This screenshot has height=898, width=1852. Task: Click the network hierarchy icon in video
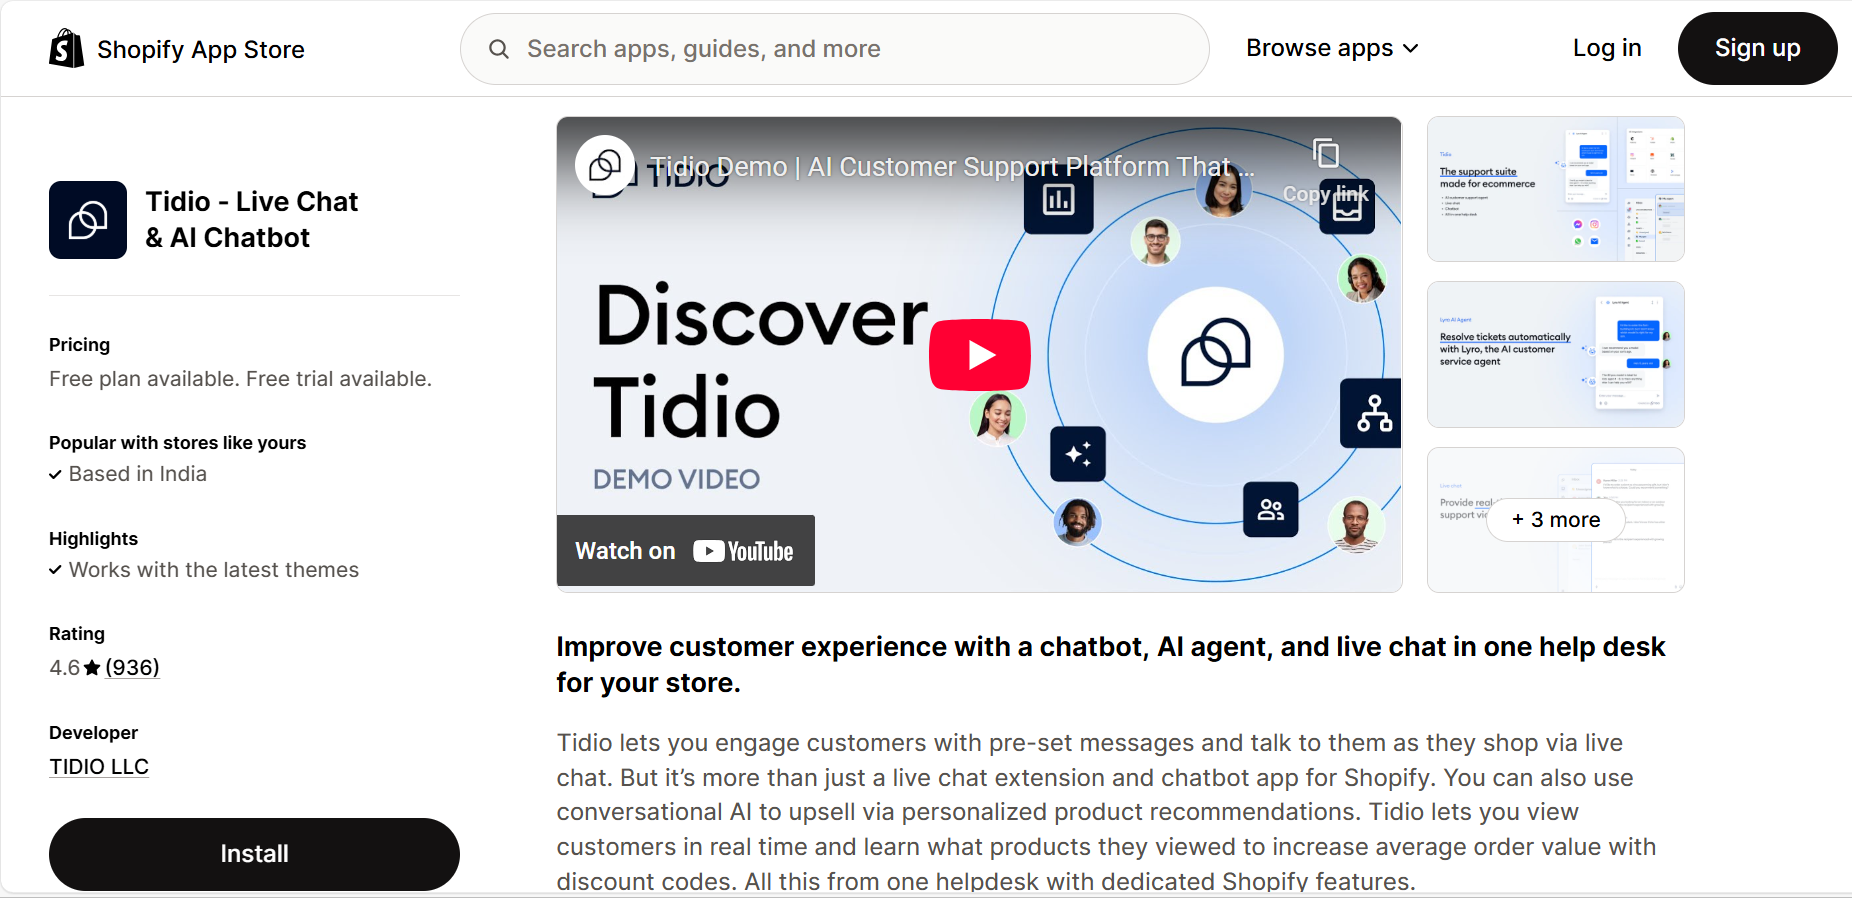click(x=1372, y=413)
